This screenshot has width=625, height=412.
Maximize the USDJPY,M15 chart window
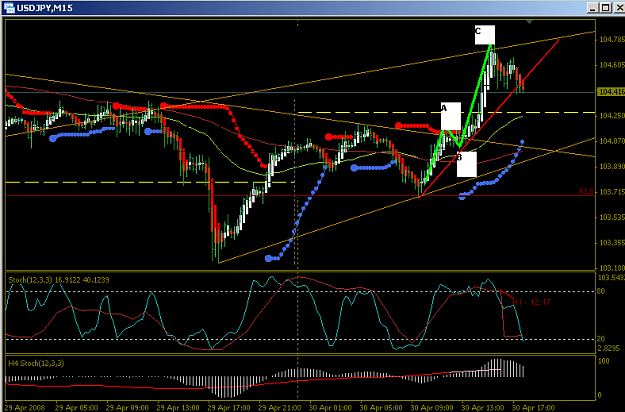click(x=606, y=8)
